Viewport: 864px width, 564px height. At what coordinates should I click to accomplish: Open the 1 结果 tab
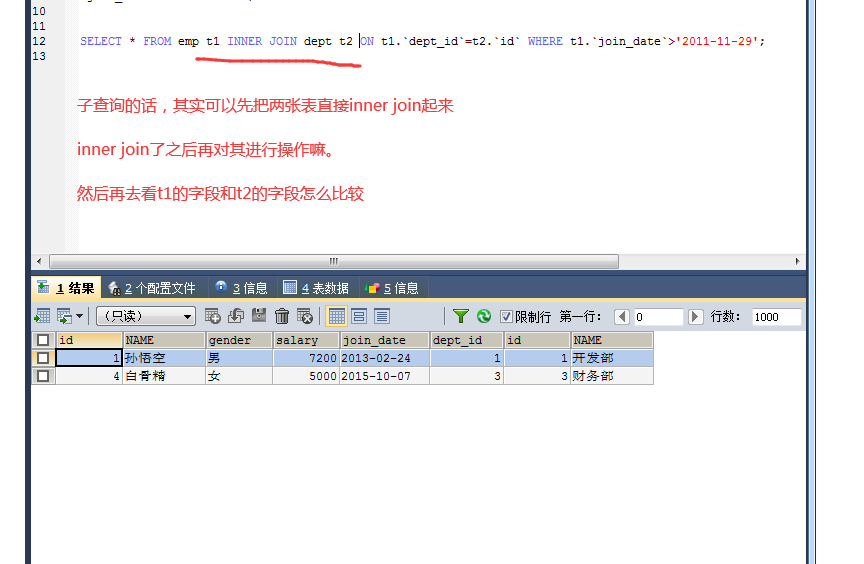tap(66, 288)
